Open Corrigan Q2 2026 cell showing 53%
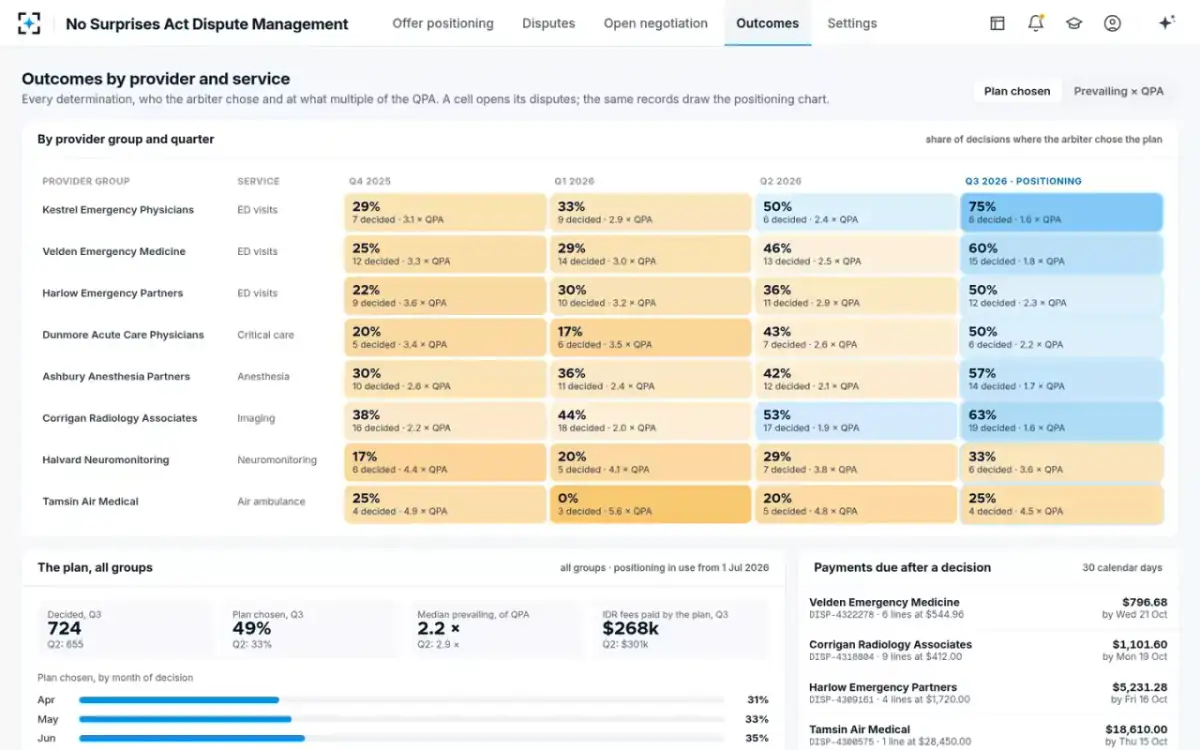Viewport: 1200px width, 750px height. pos(856,421)
